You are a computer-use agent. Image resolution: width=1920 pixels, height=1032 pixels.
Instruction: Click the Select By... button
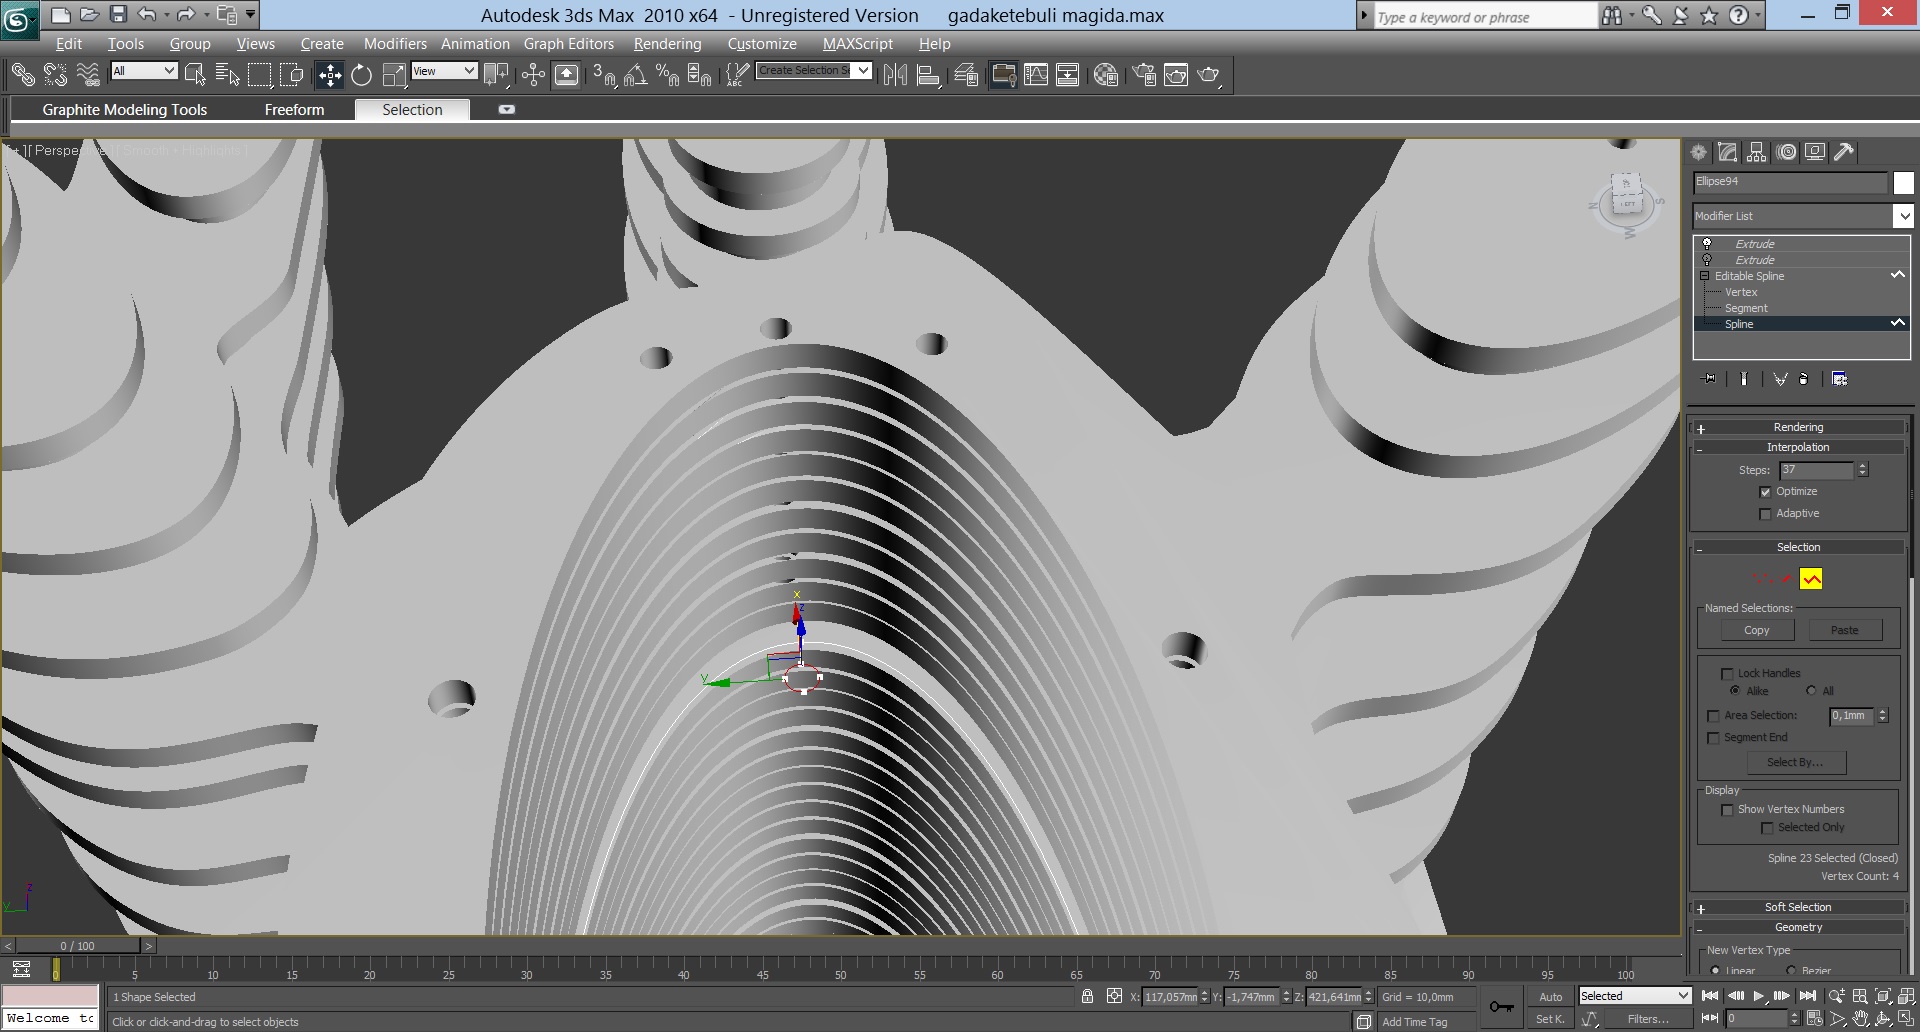[x=1795, y=762]
